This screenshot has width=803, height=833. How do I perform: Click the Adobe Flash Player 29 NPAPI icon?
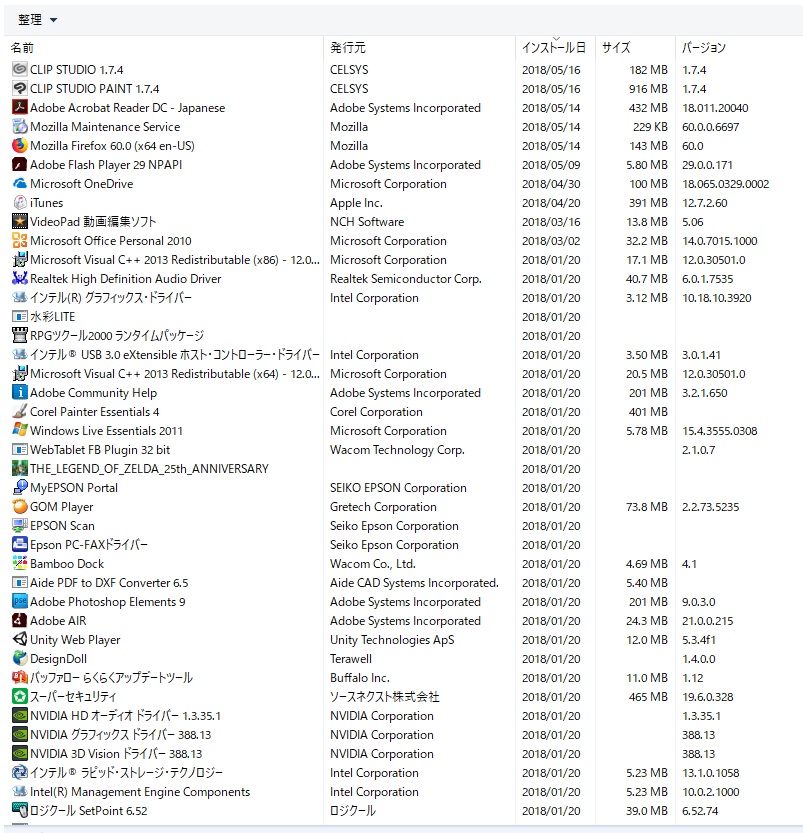20,164
